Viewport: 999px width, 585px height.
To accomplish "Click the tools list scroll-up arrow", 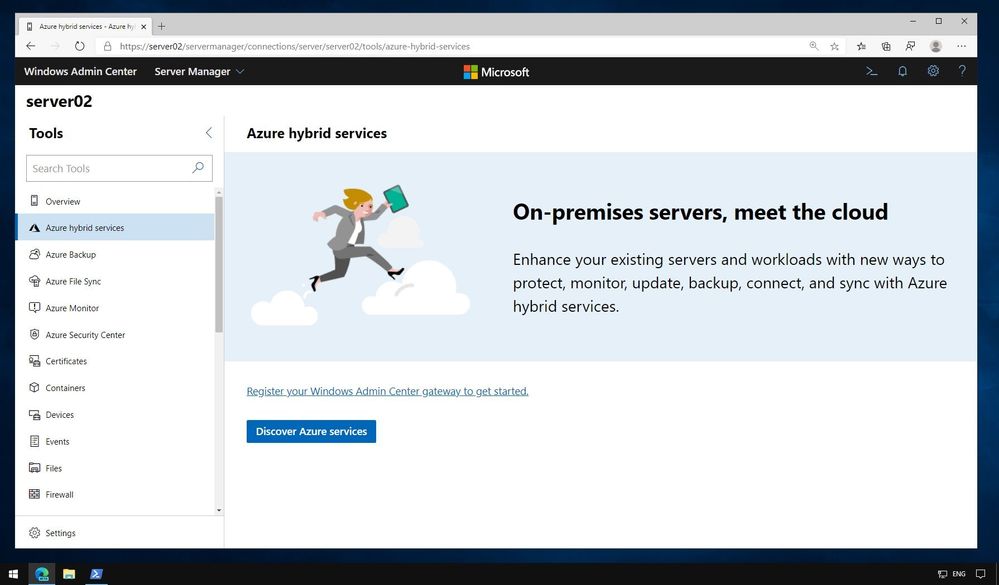I will (x=219, y=192).
